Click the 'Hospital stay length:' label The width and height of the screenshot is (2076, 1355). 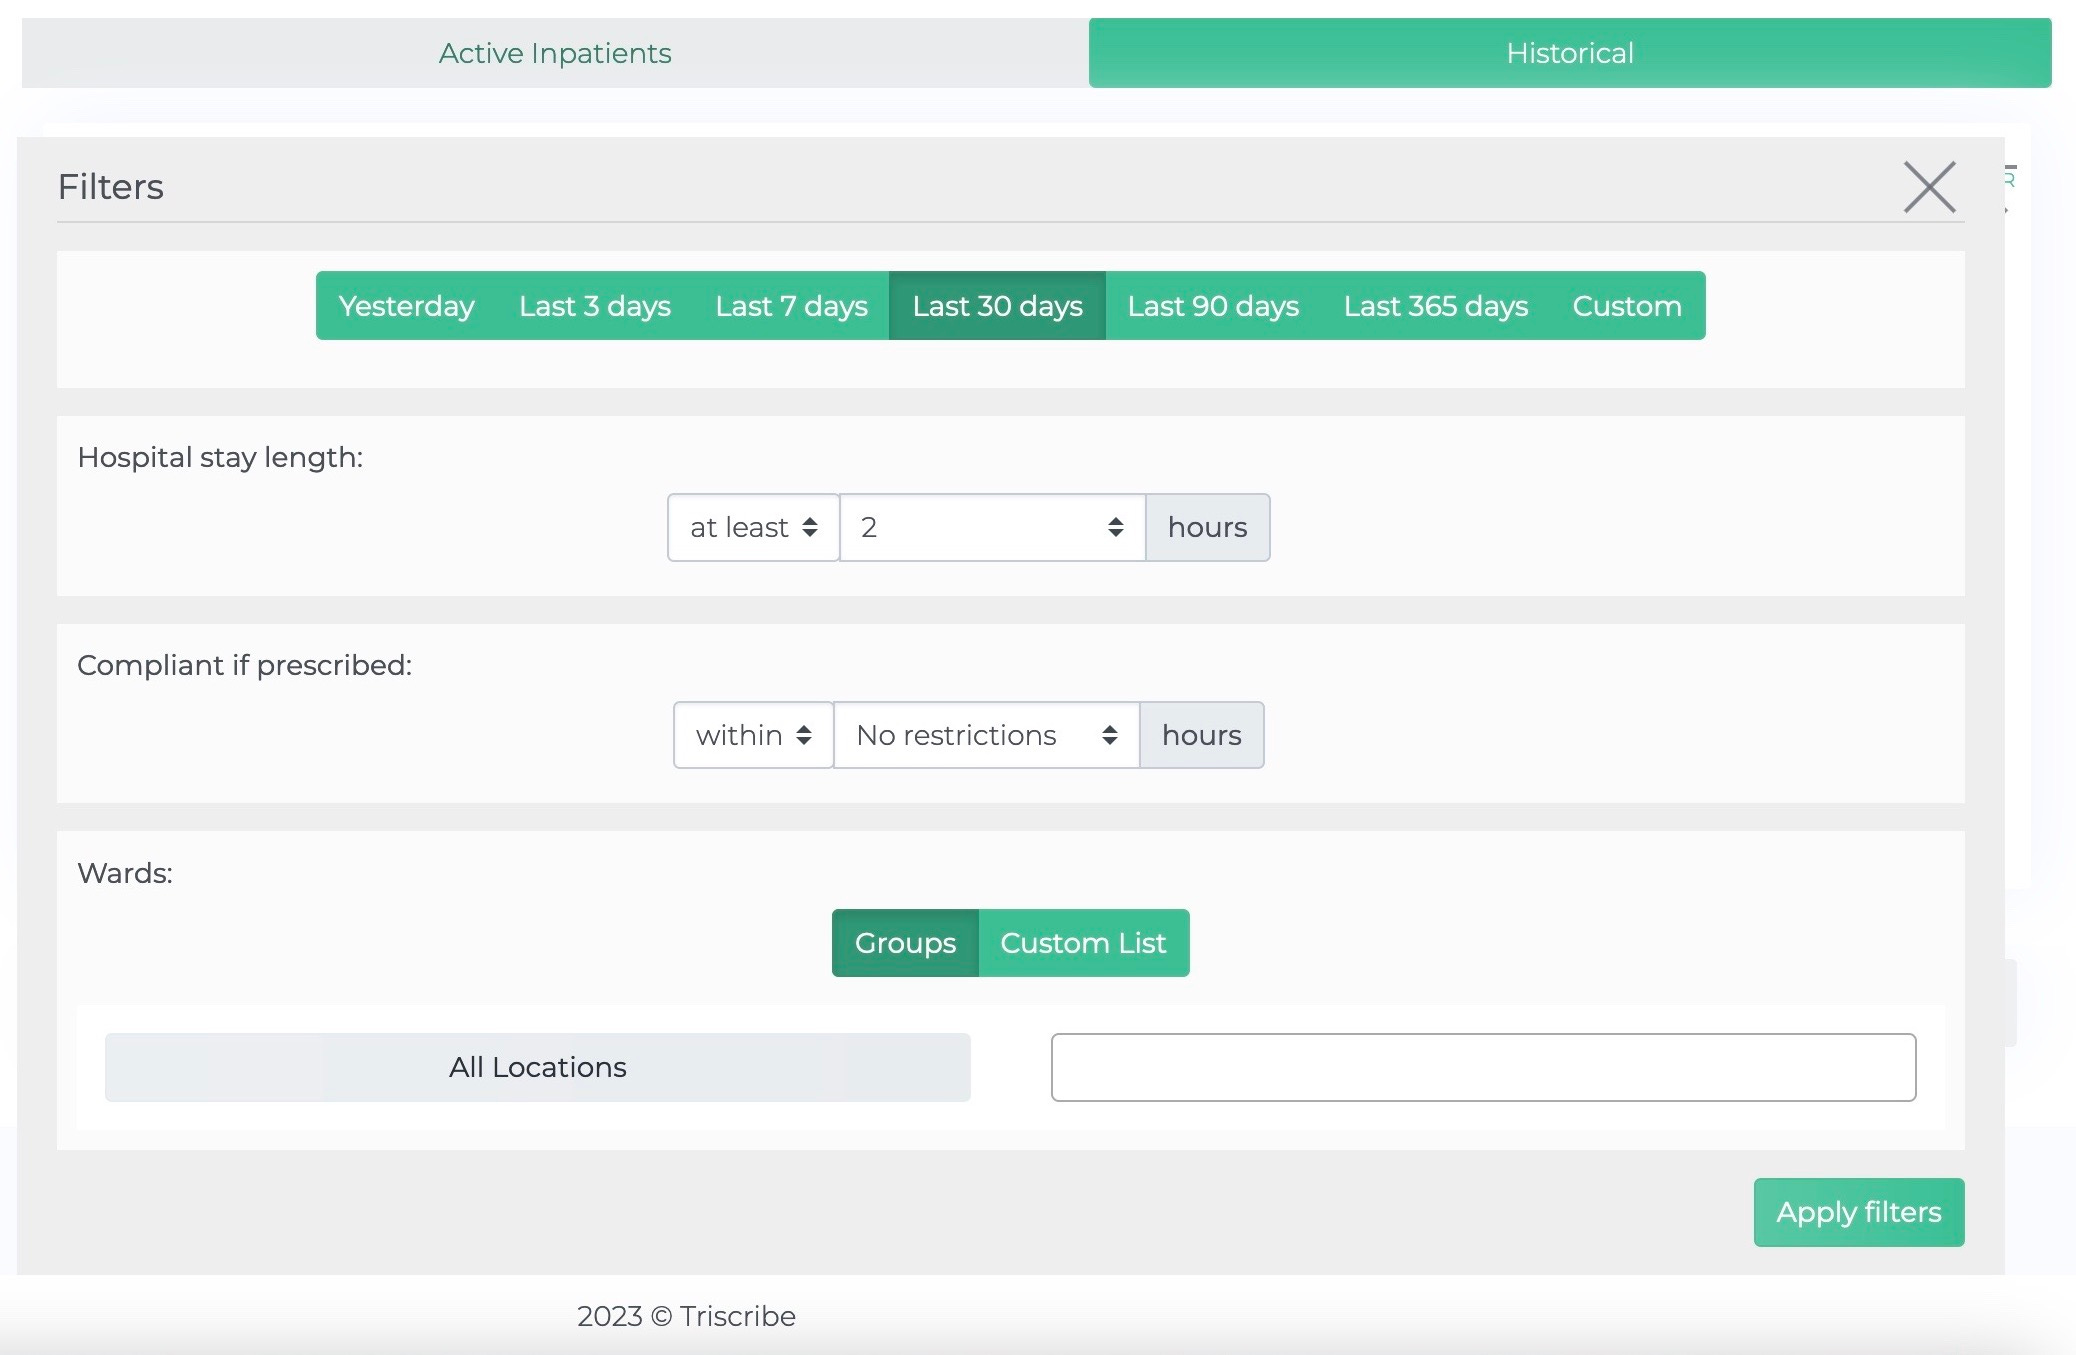220,457
